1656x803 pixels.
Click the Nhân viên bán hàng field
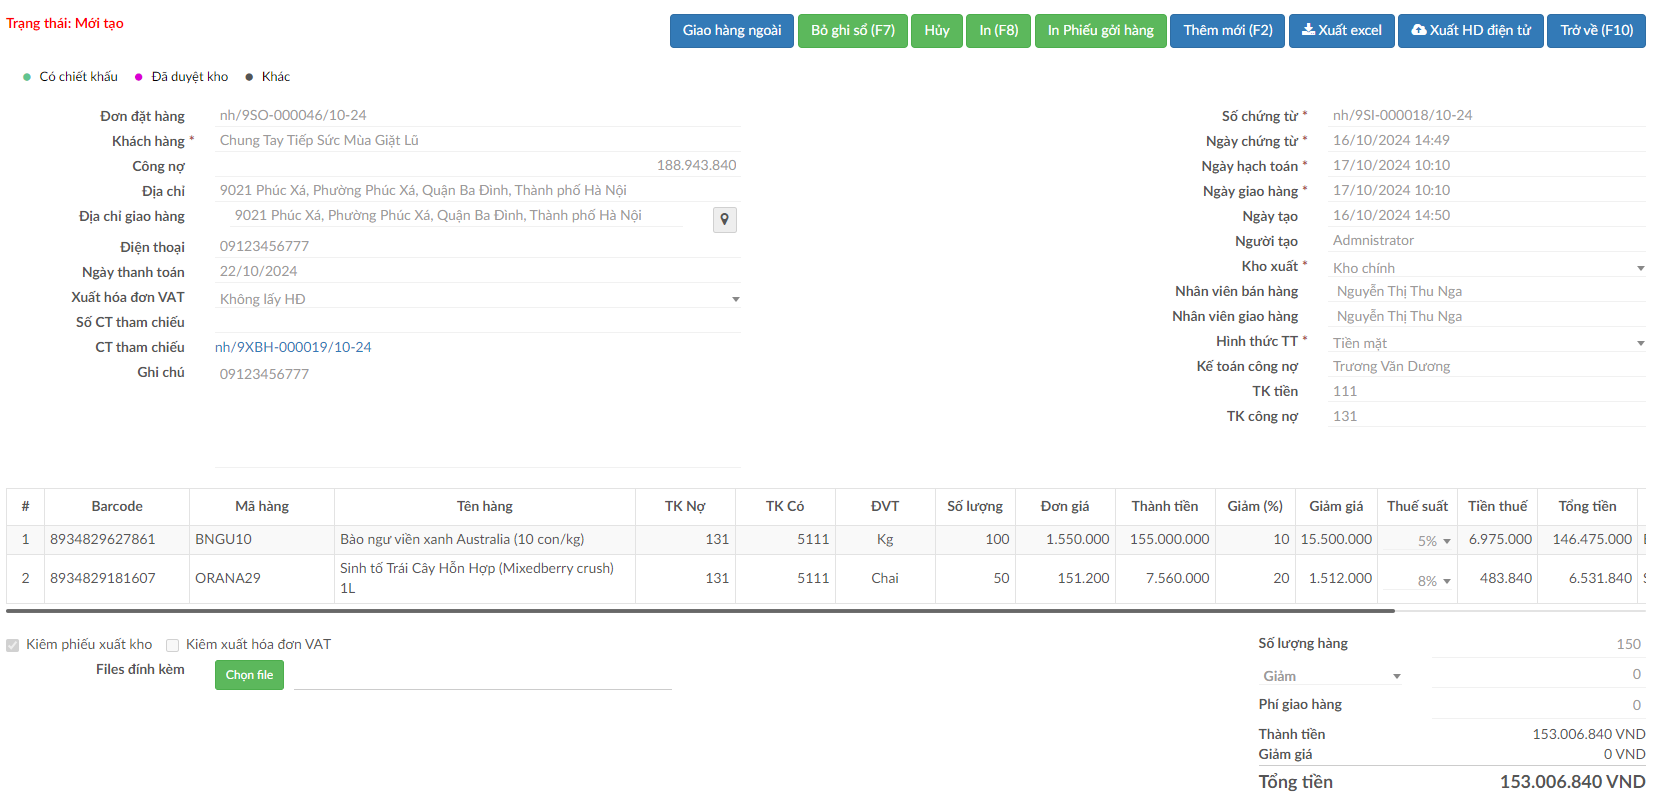tap(1487, 291)
